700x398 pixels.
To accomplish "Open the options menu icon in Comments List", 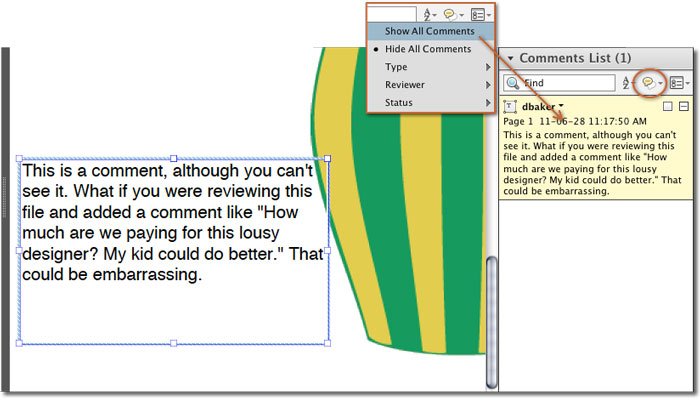I will [679, 83].
